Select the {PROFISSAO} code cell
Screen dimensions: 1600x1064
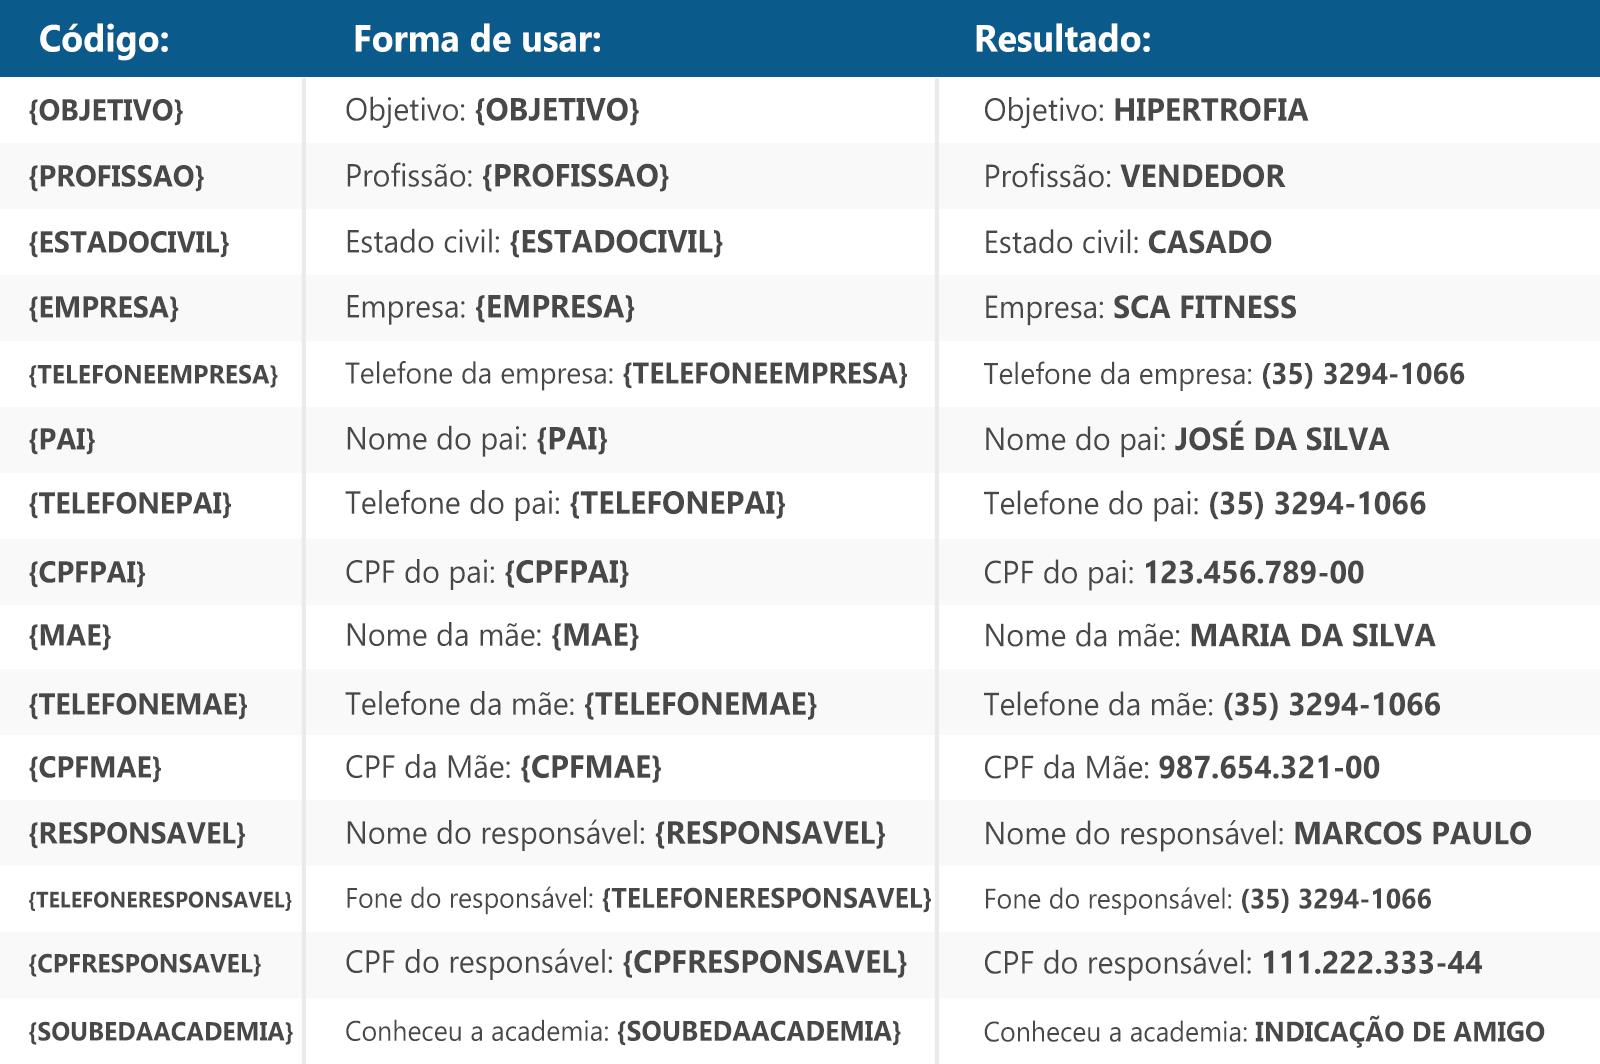pos(116,176)
